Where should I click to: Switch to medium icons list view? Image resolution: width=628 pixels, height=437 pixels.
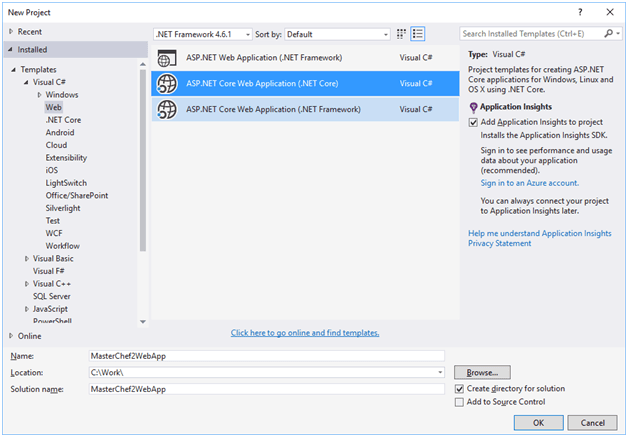418,34
